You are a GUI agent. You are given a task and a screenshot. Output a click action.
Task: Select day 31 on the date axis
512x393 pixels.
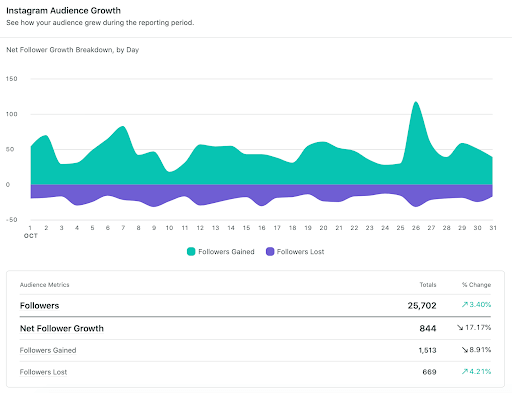pyautogui.click(x=493, y=228)
